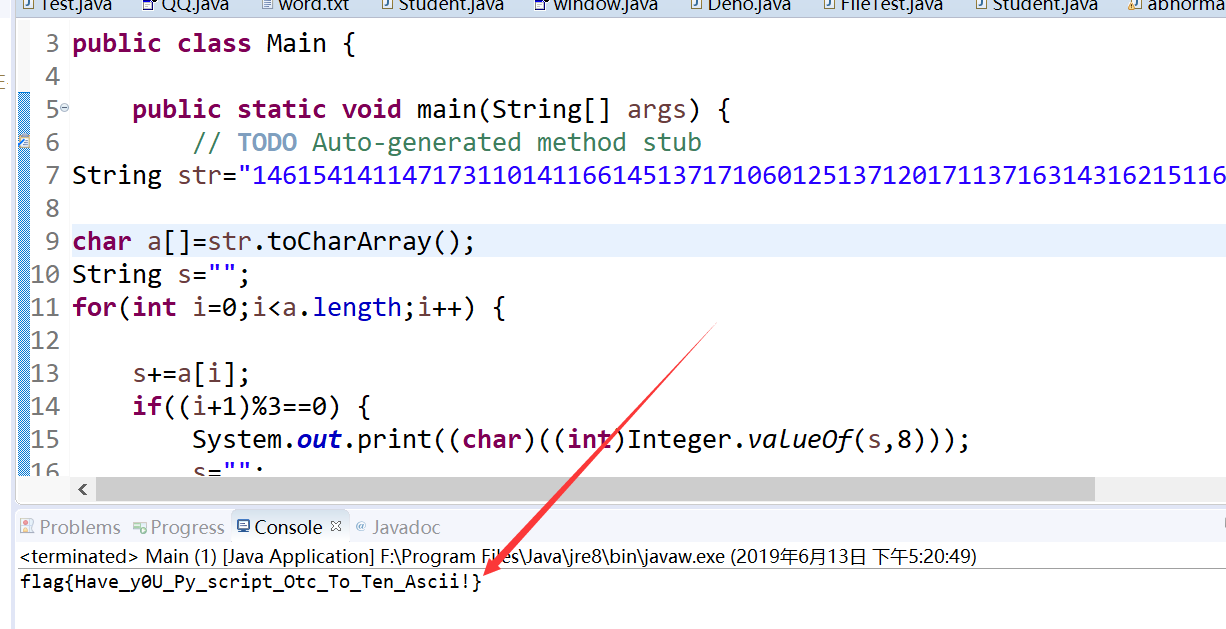Click line number 7 in the gutter
The height and width of the screenshot is (629, 1226).
pyautogui.click(x=52, y=176)
